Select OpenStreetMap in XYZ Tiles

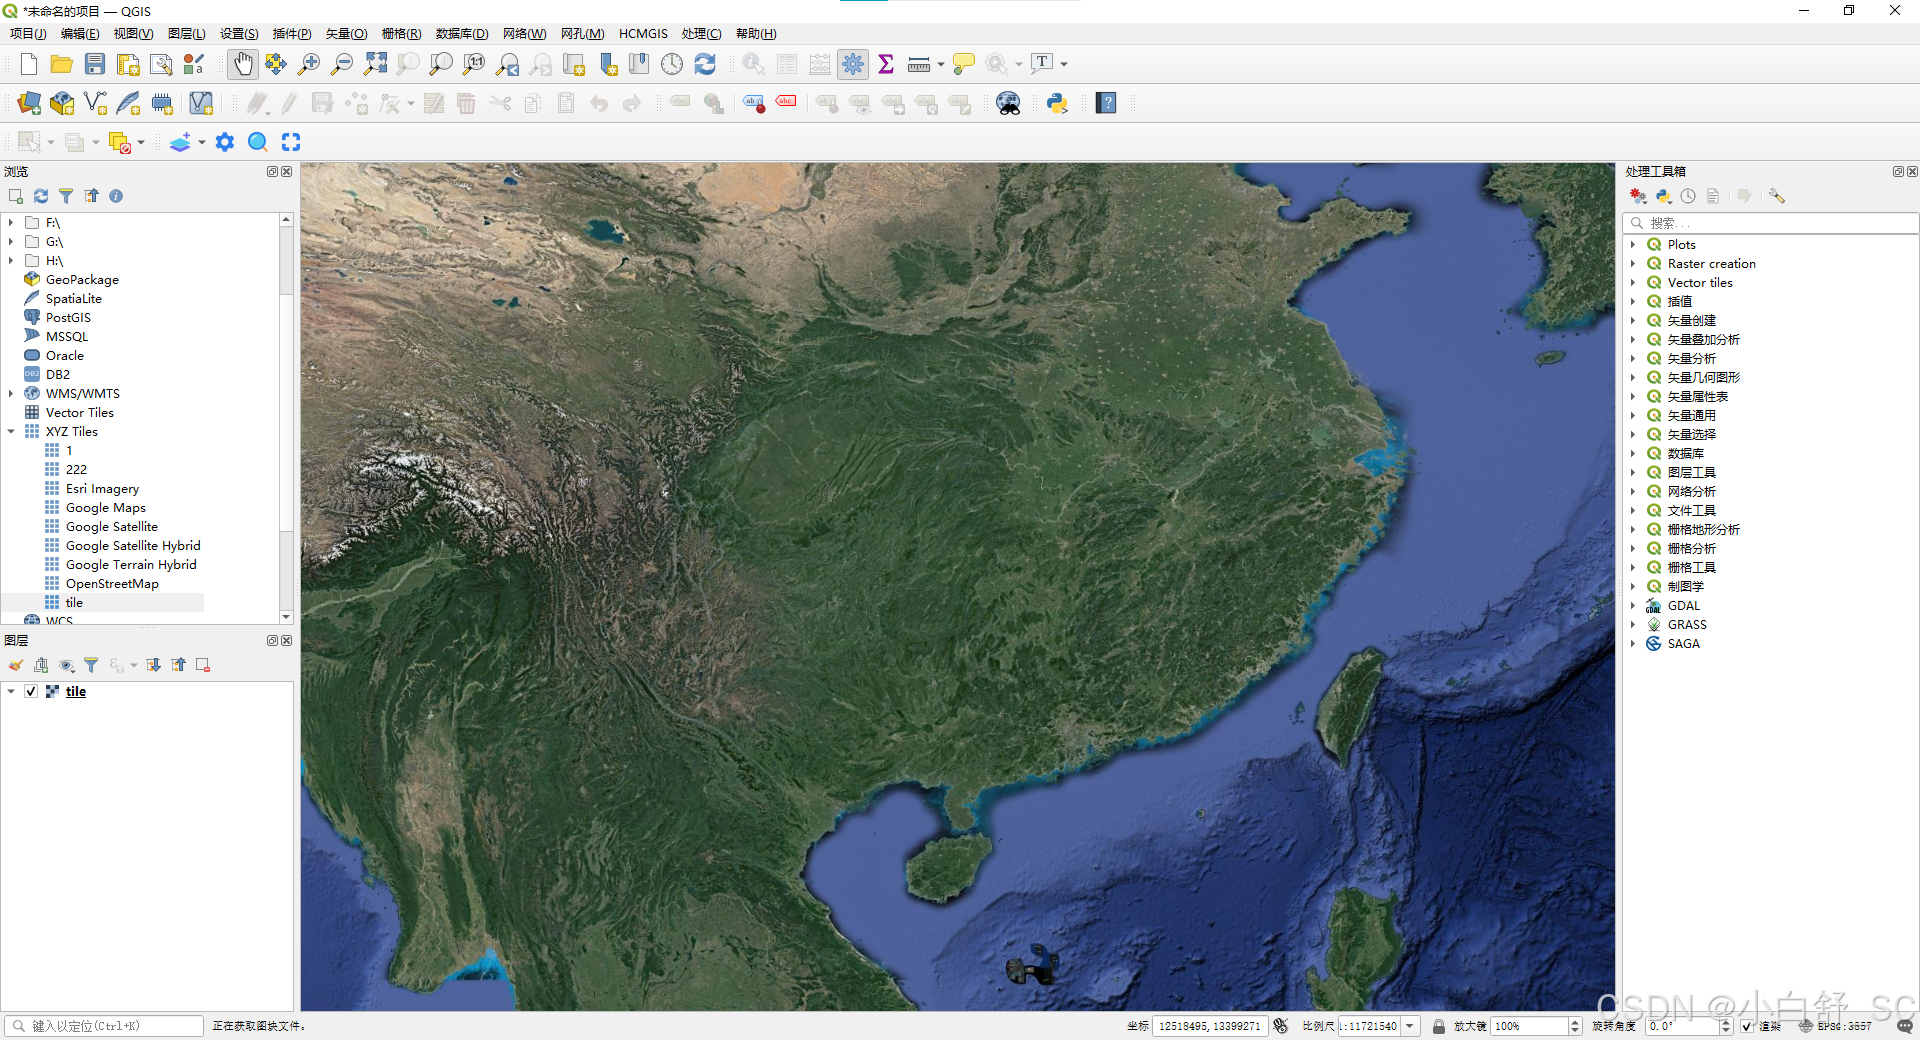pyautogui.click(x=112, y=583)
